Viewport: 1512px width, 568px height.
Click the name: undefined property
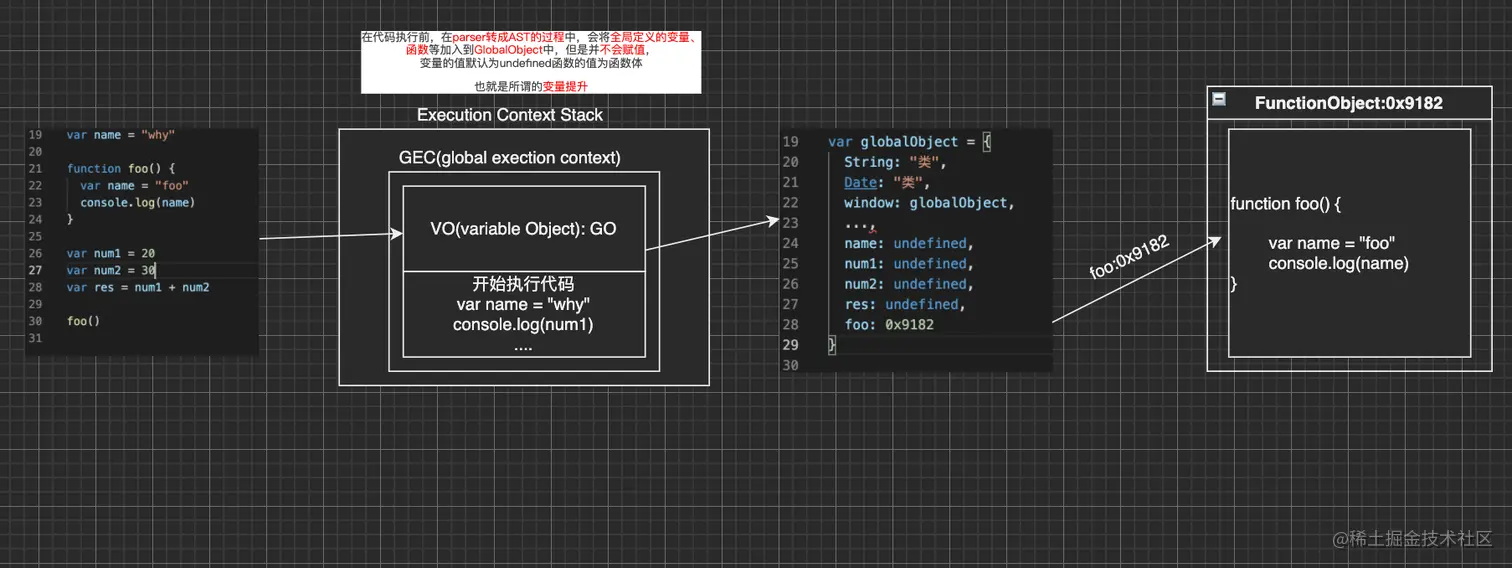click(908, 243)
